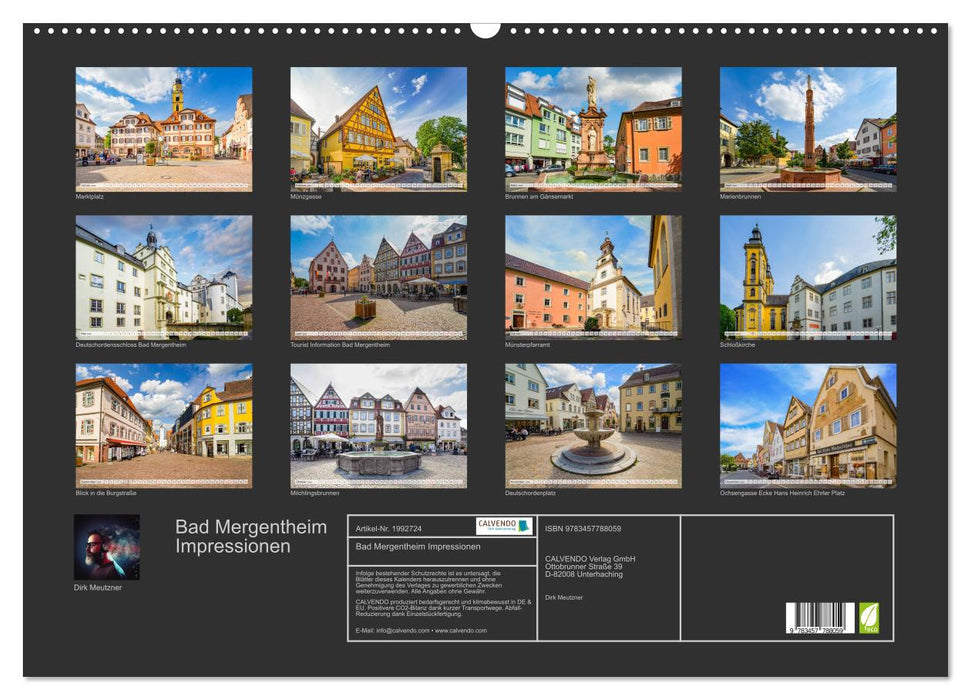Click the Artikel-Nr. 1992724 text

pyautogui.click(x=390, y=528)
